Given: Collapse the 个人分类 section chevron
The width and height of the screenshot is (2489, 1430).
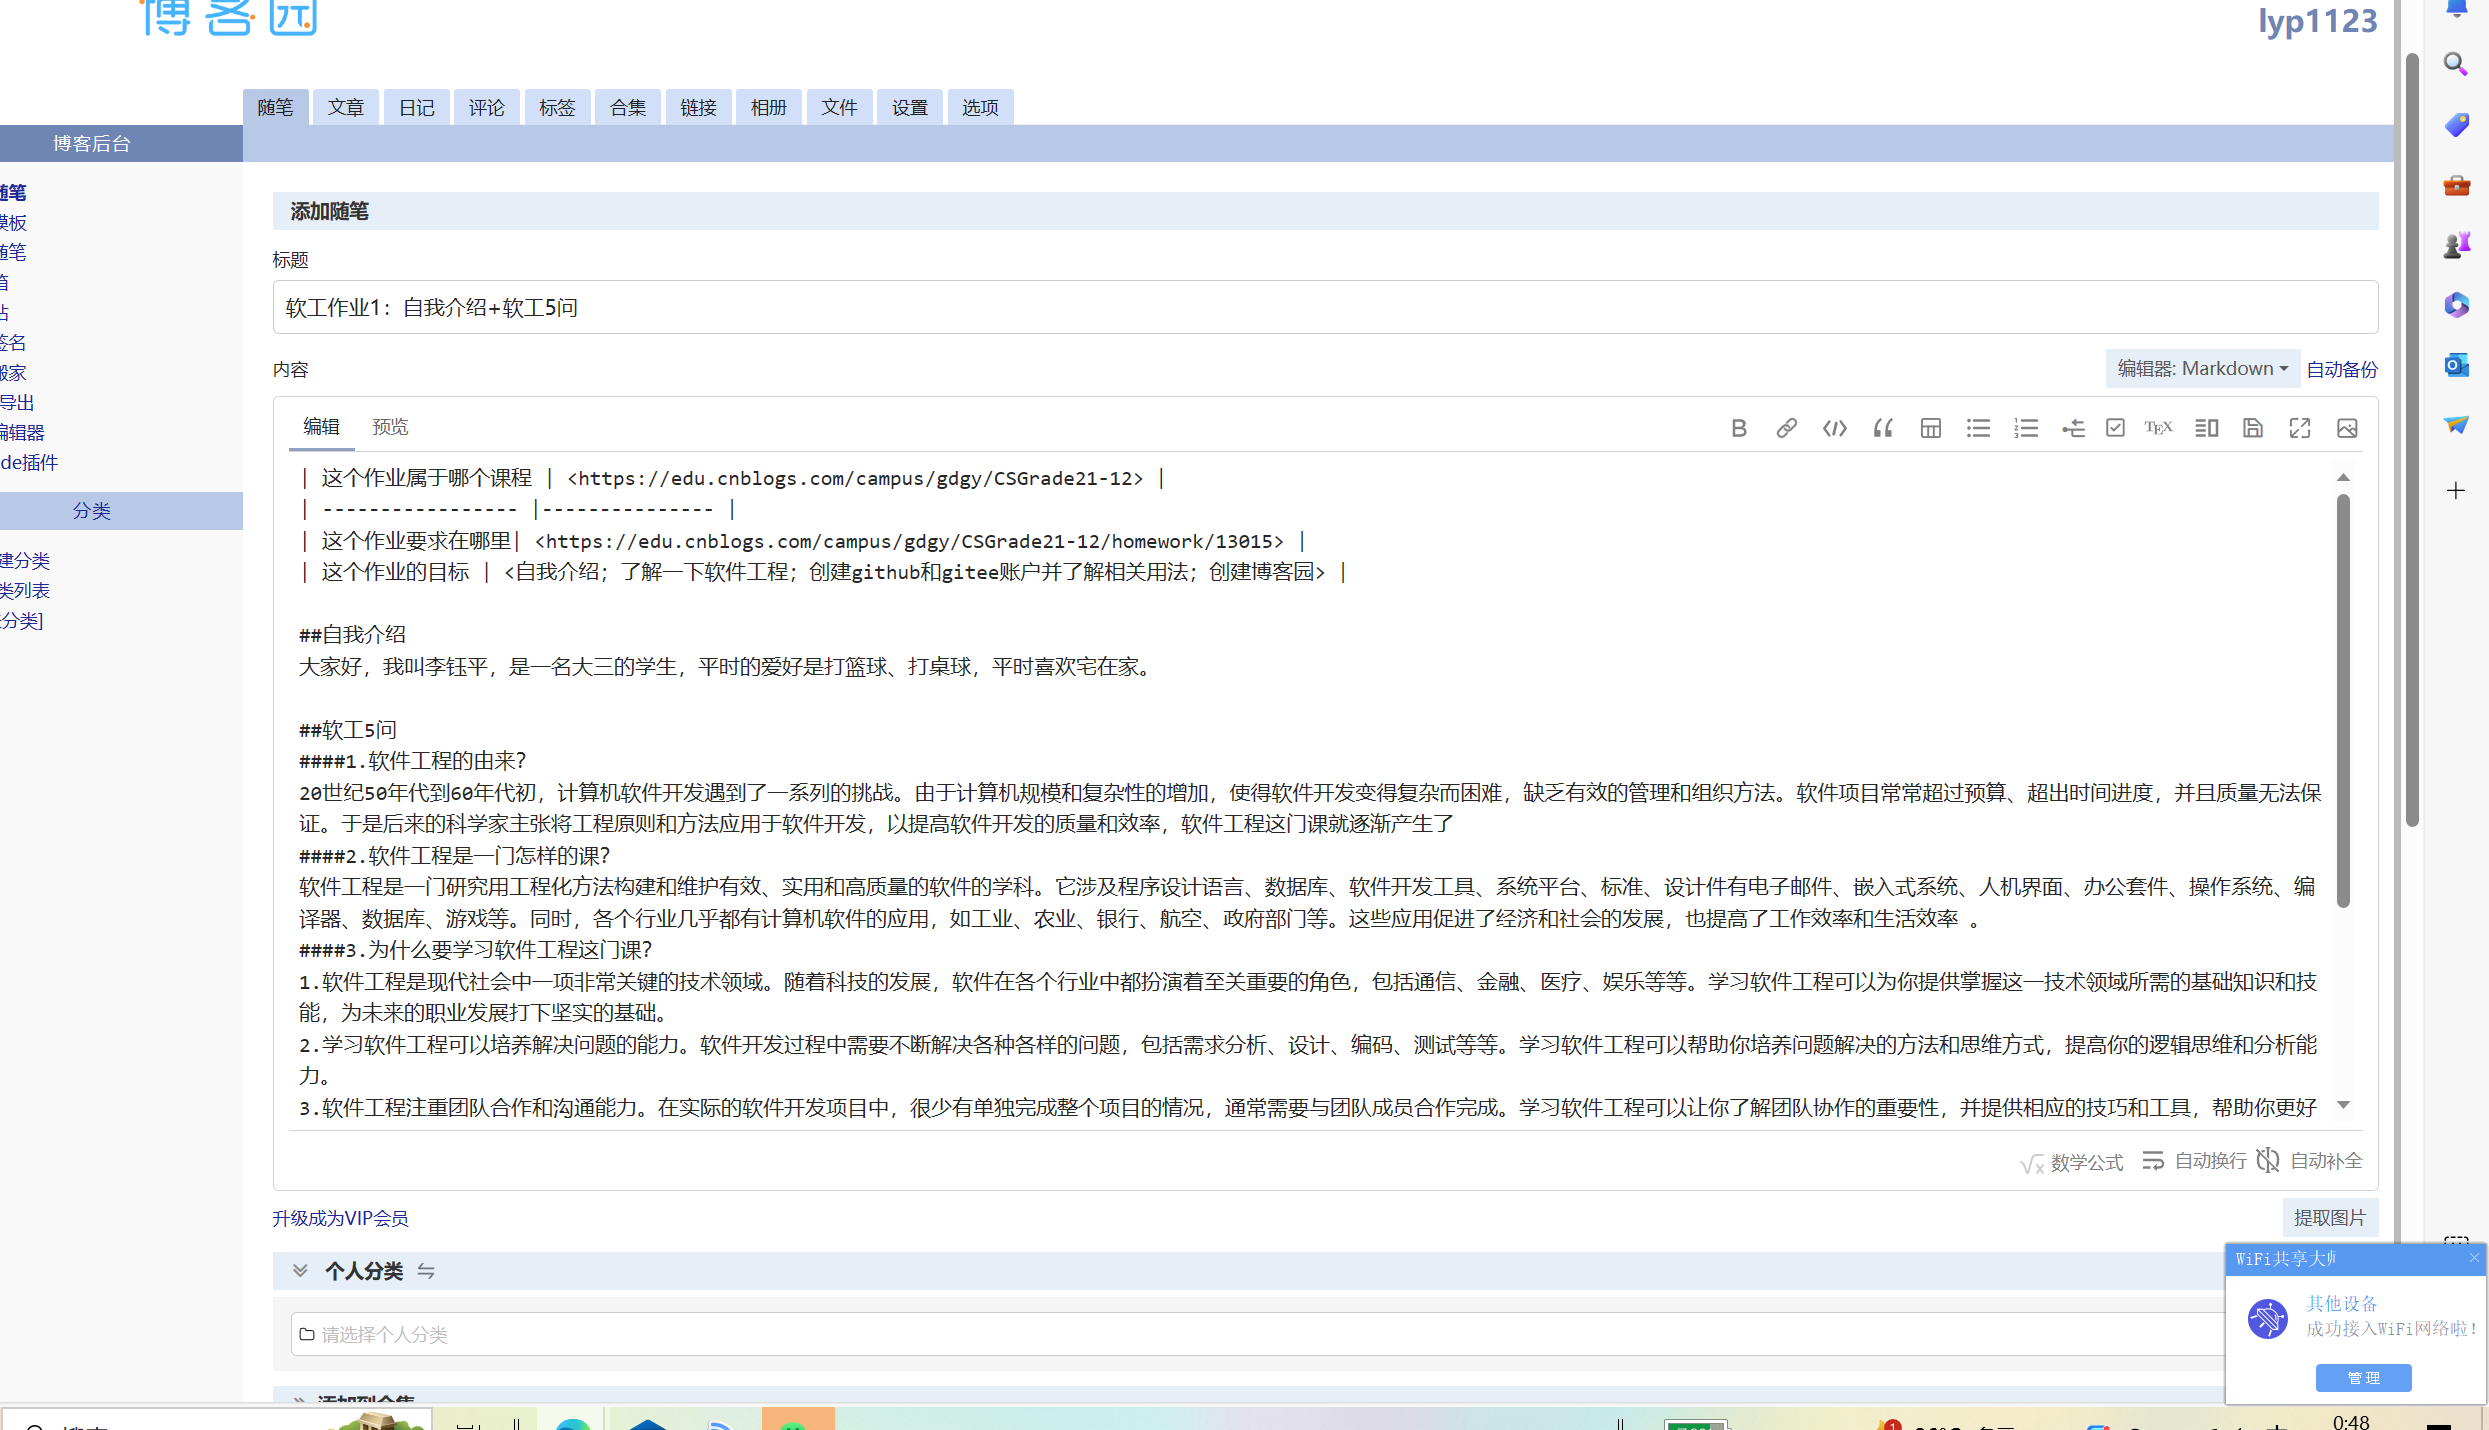Looking at the screenshot, I should 300,1270.
